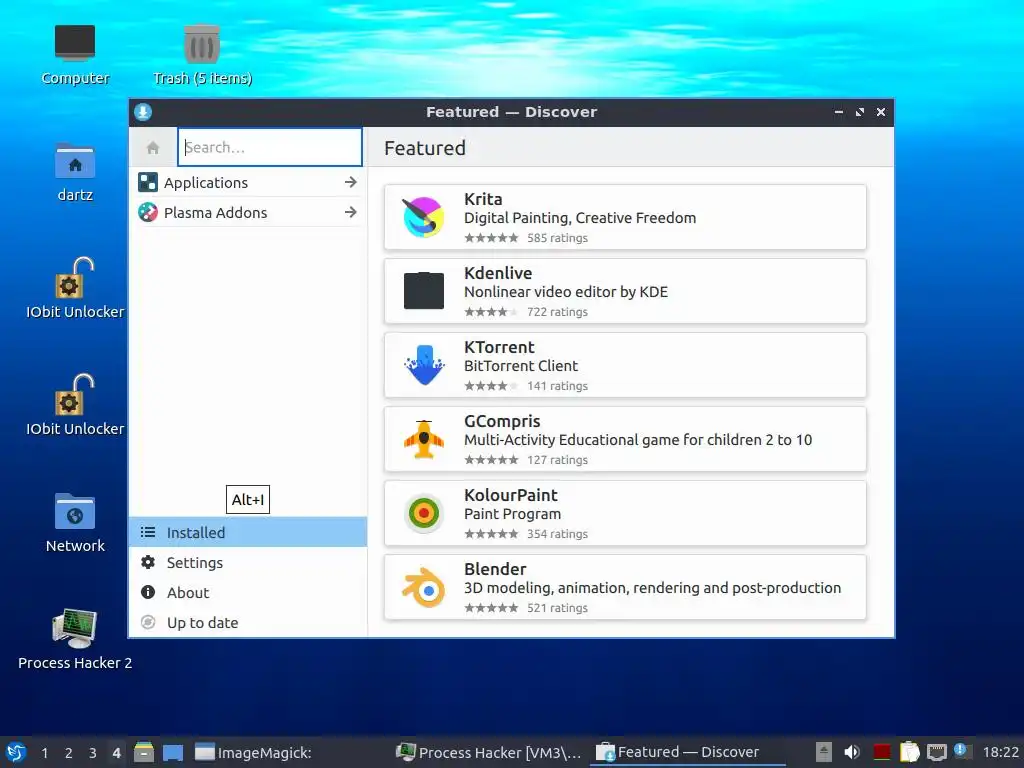Click Kdenlive's 722 ratings text
1024x768 pixels.
(x=558, y=312)
